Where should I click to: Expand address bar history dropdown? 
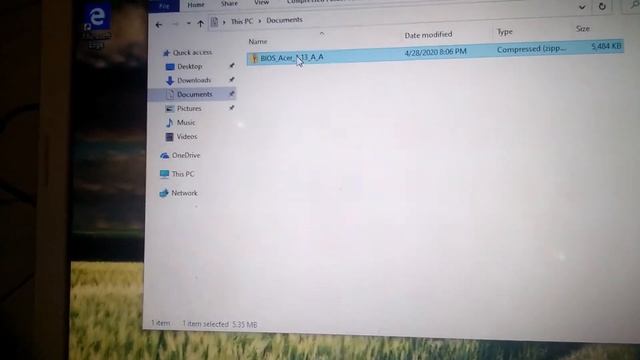(x=582, y=7)
